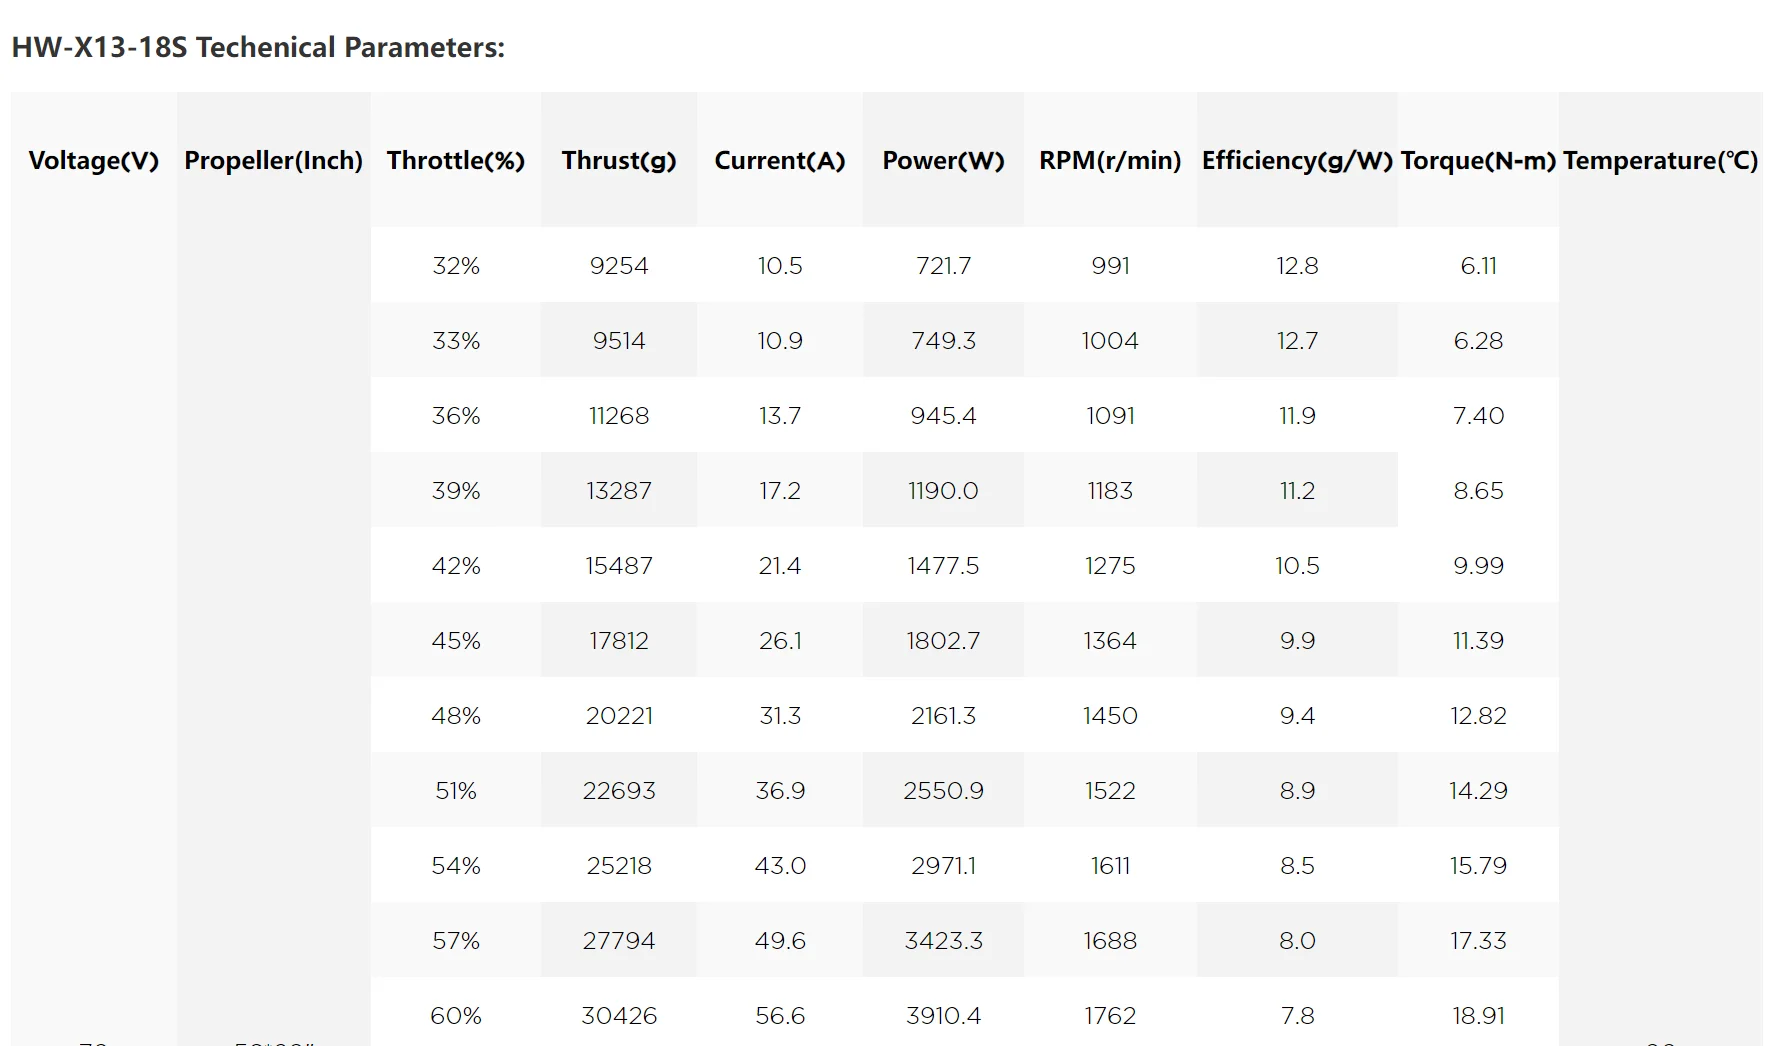The height and width of the screenshot is (1046, 1765).
Task: Click the Propeller(Inch) column header
Action: 273,160
